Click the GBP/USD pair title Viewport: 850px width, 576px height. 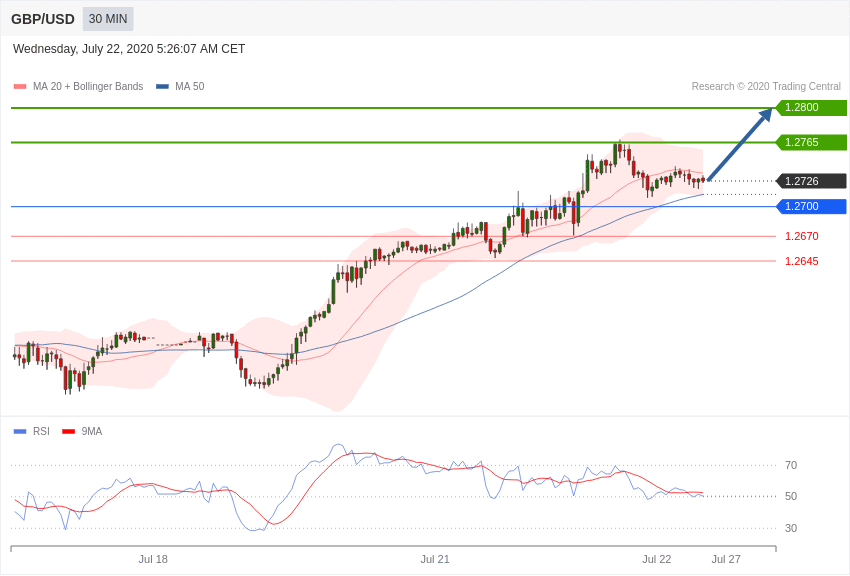(x=43, y=19)
